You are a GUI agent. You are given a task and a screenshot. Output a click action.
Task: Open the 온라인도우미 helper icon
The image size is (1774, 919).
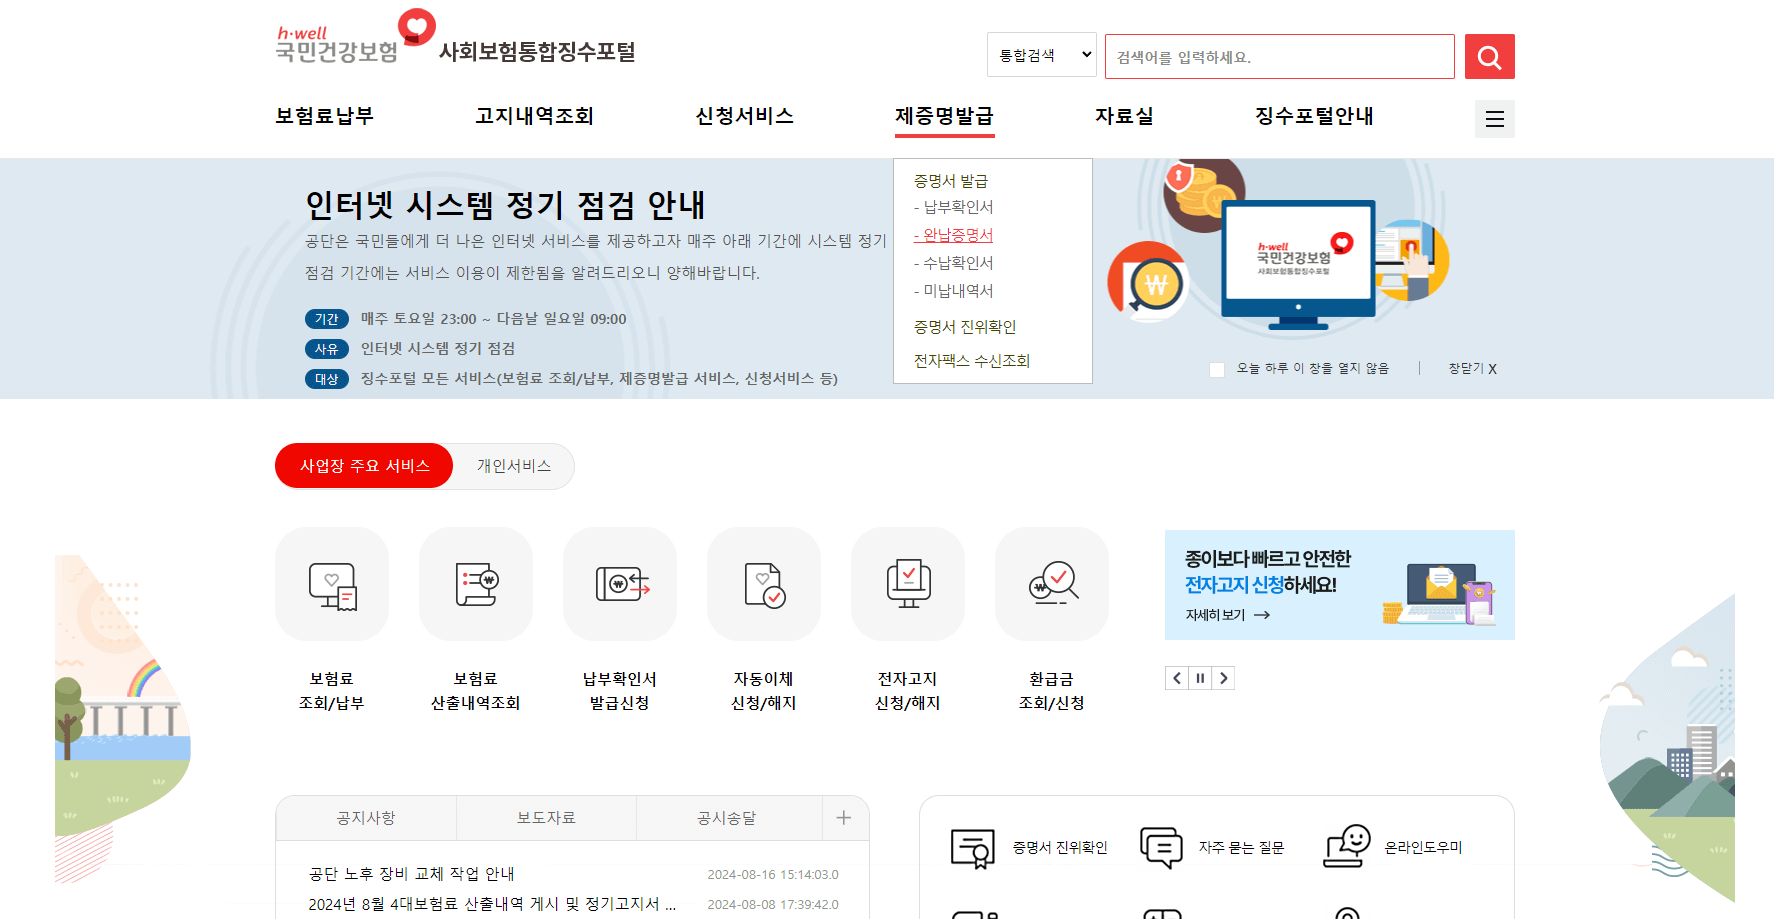coord(1350,846)
